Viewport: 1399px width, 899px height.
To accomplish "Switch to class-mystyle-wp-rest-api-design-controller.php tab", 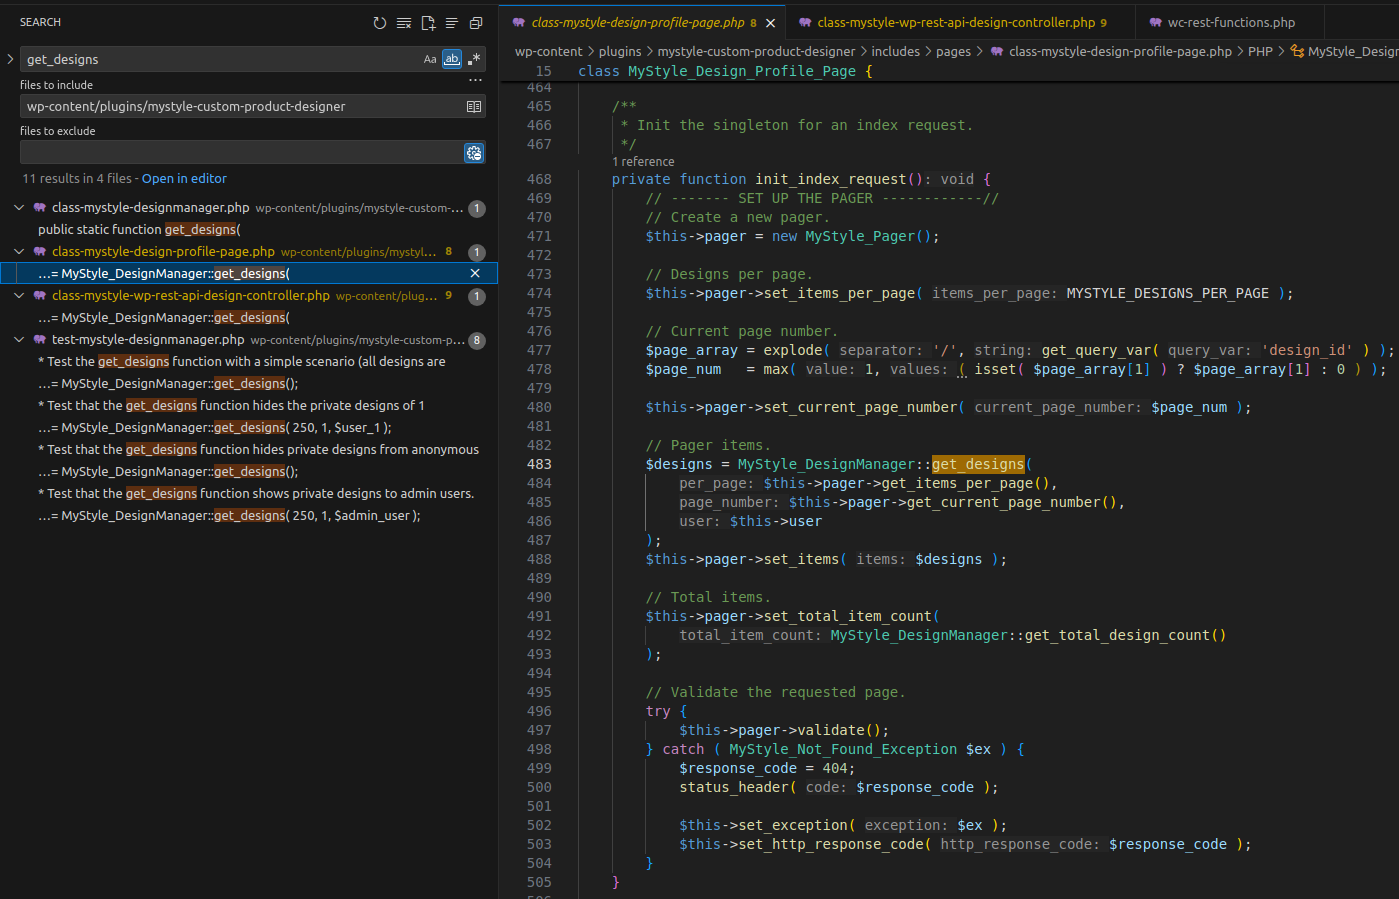I will (x=955, y=22).
